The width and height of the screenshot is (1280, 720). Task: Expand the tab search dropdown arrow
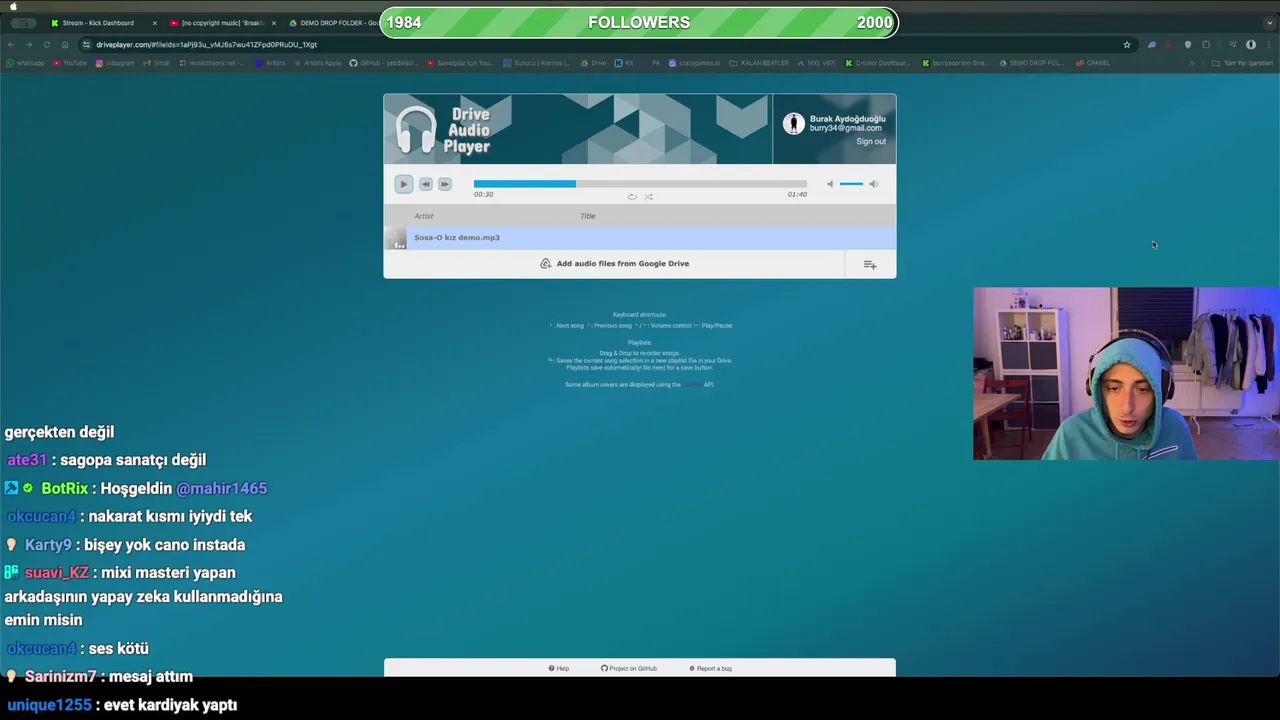pos(1268,23)
